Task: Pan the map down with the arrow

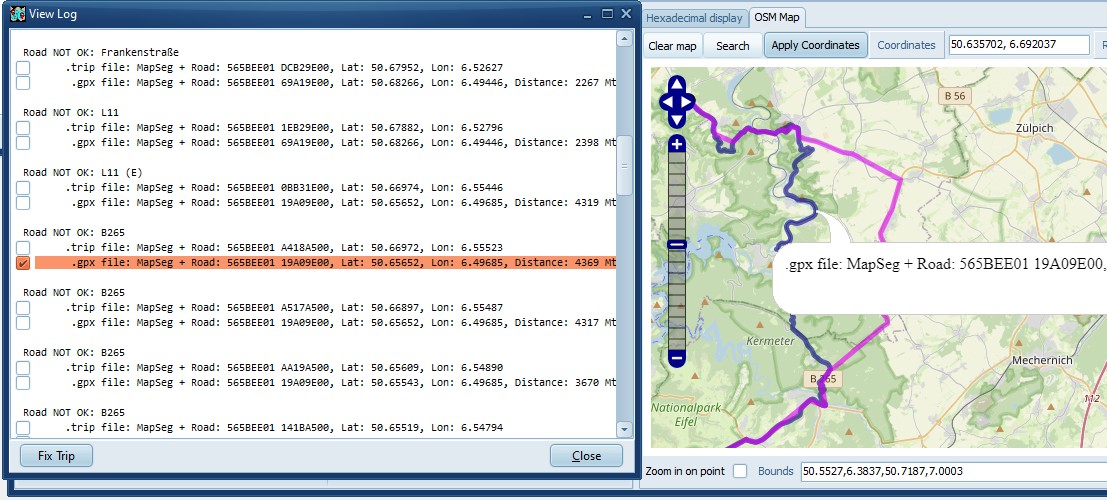Action: pos(677,119)
